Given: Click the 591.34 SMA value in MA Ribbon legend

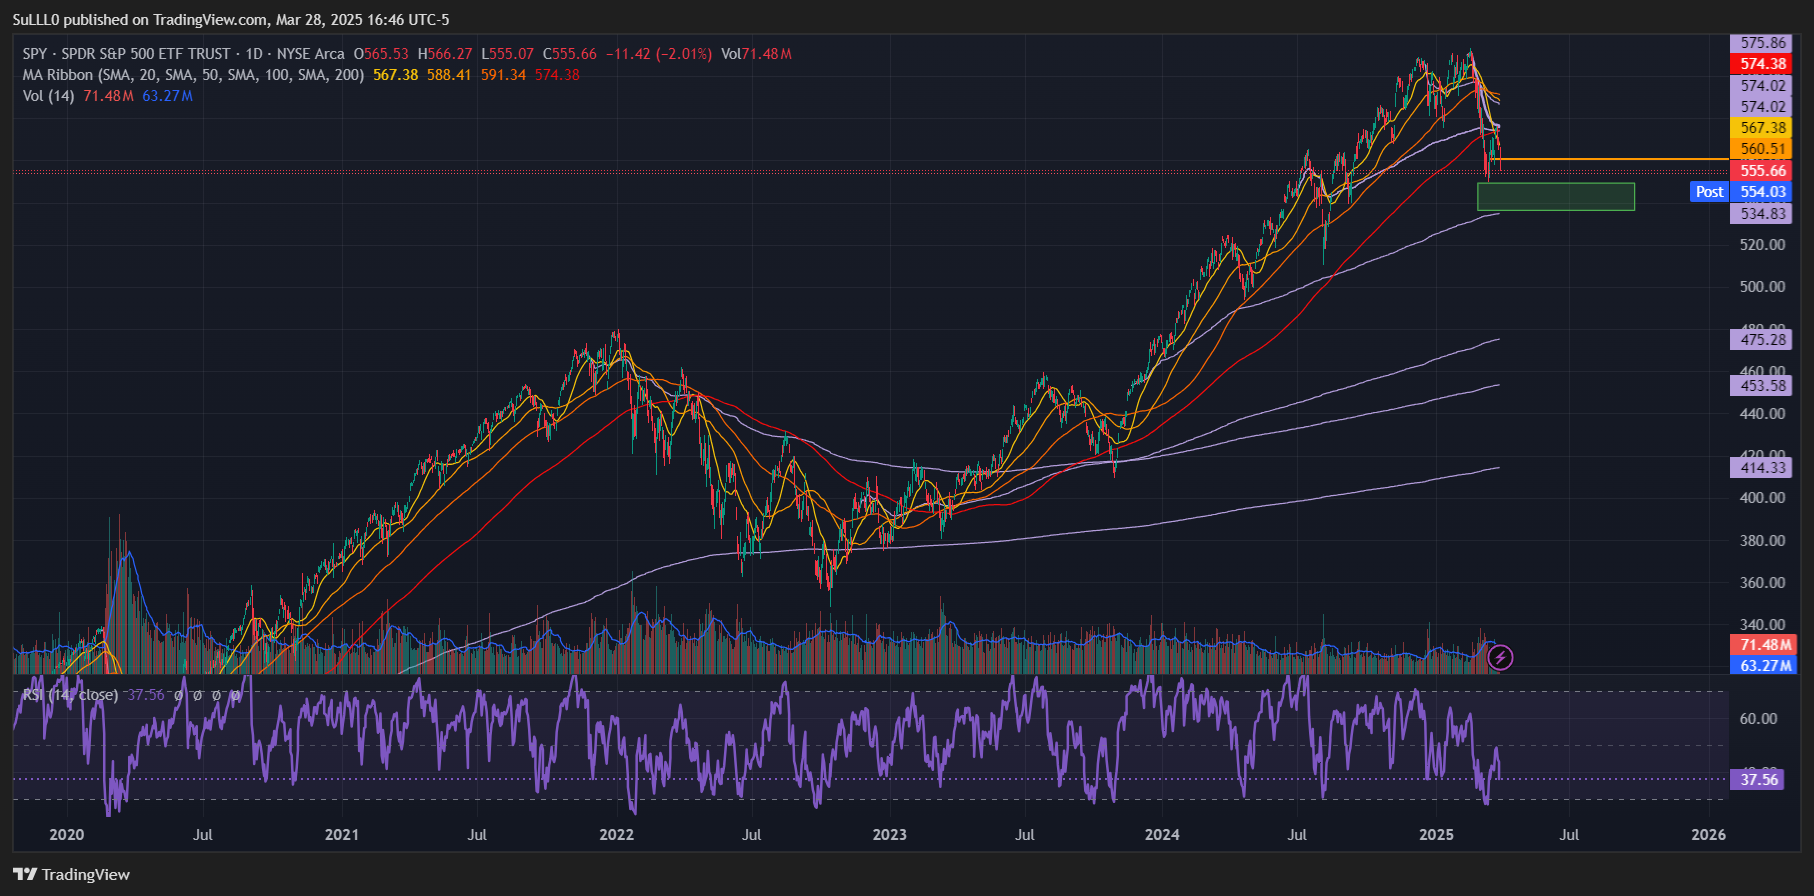Looking at the screenshot, I should [x=503, y=75].
